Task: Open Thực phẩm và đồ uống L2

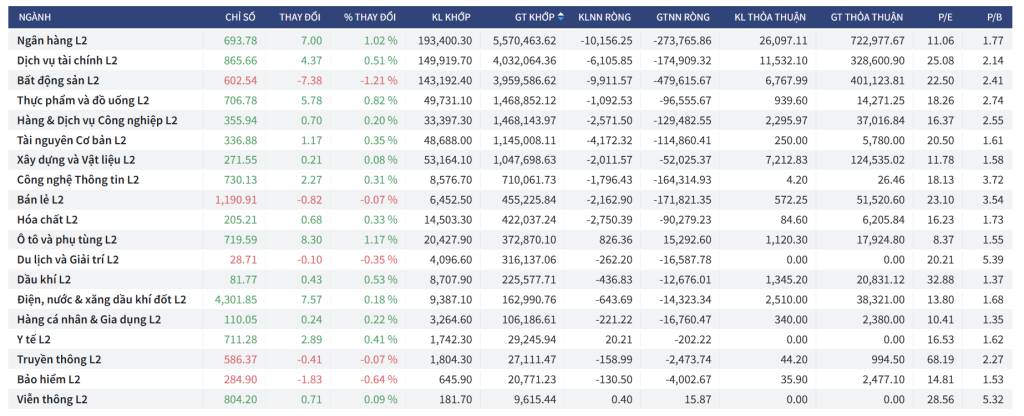Action: (83, 101)
